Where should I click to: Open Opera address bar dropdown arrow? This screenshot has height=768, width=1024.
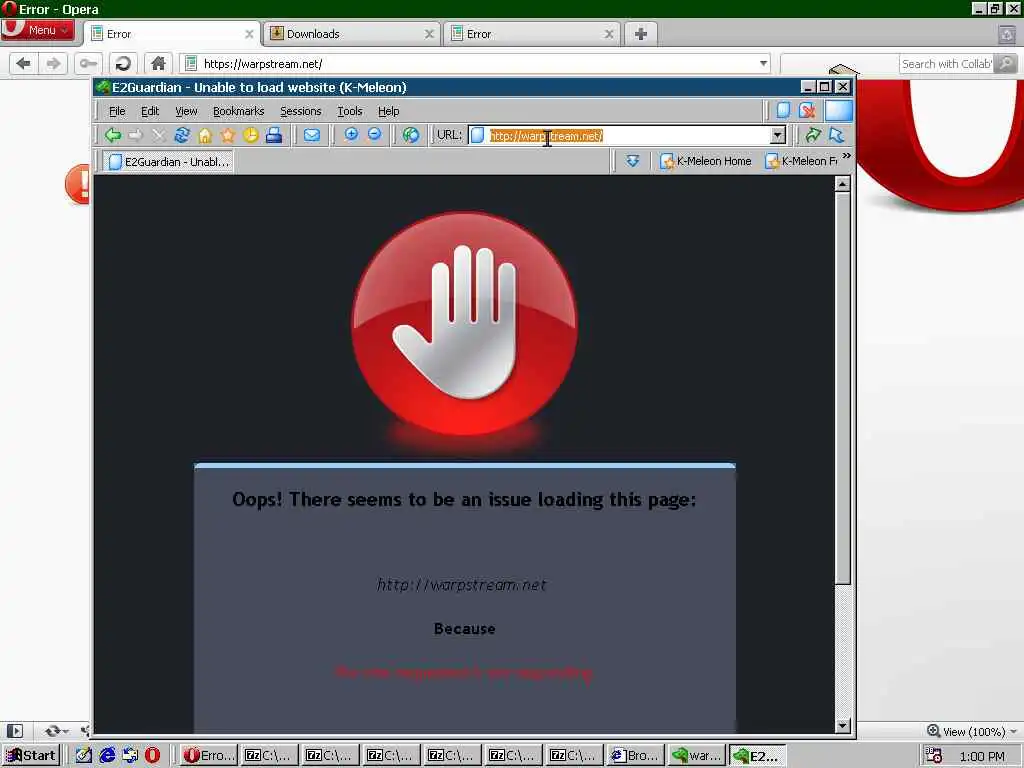(x=763, y=63)
